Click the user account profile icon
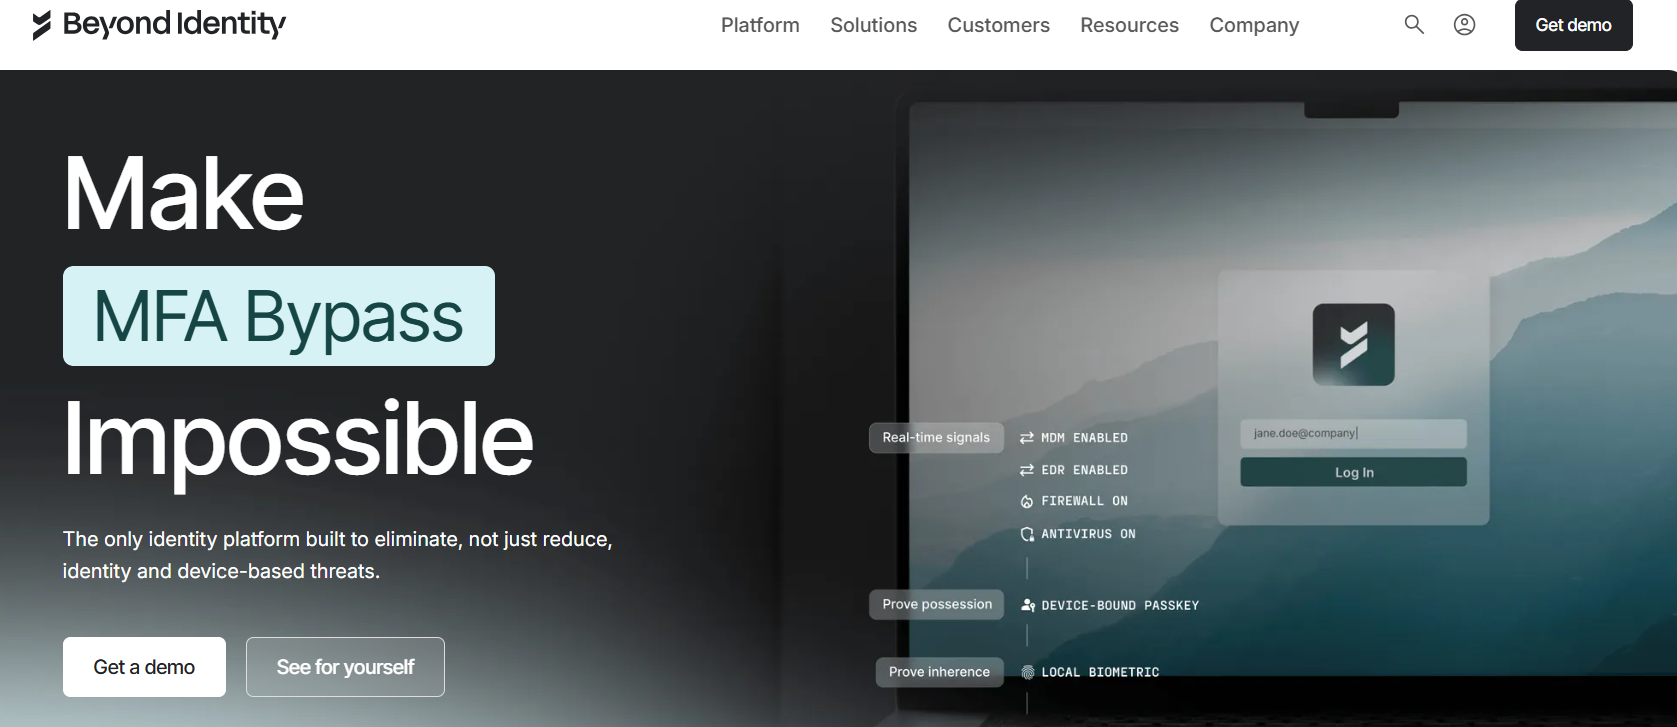 (x=1464, y=25)
